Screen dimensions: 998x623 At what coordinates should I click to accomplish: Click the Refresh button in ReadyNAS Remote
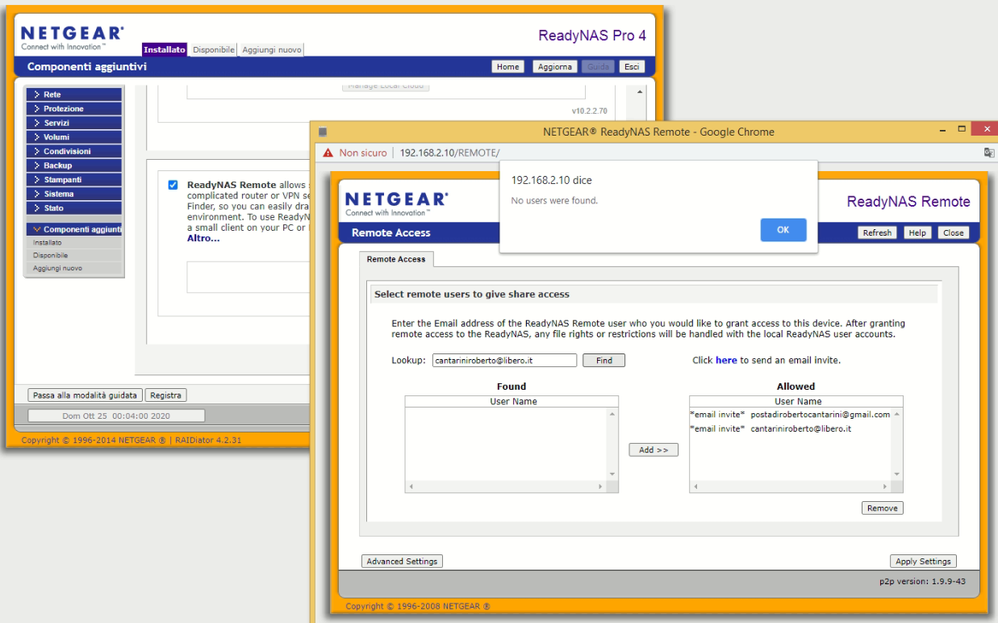click(x=877, y=233)
